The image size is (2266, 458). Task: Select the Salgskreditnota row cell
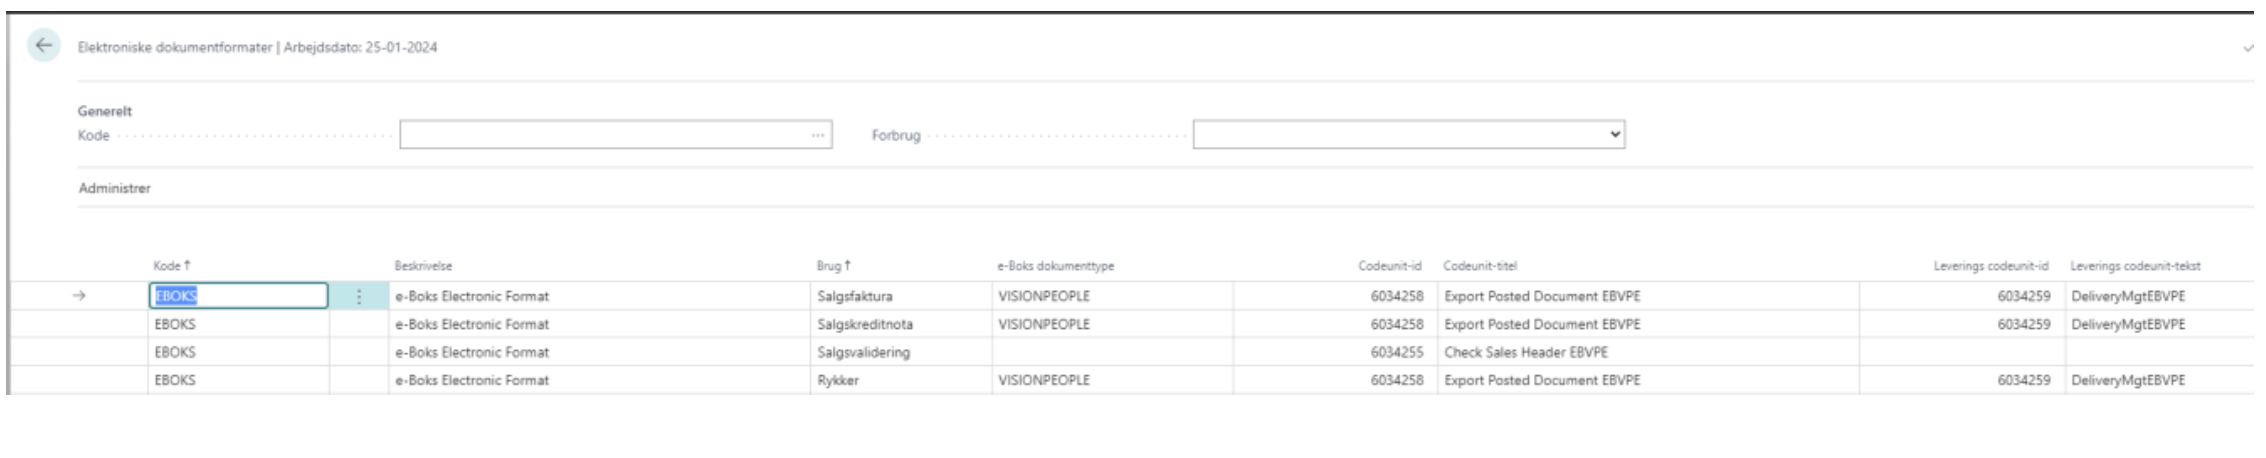900,324
